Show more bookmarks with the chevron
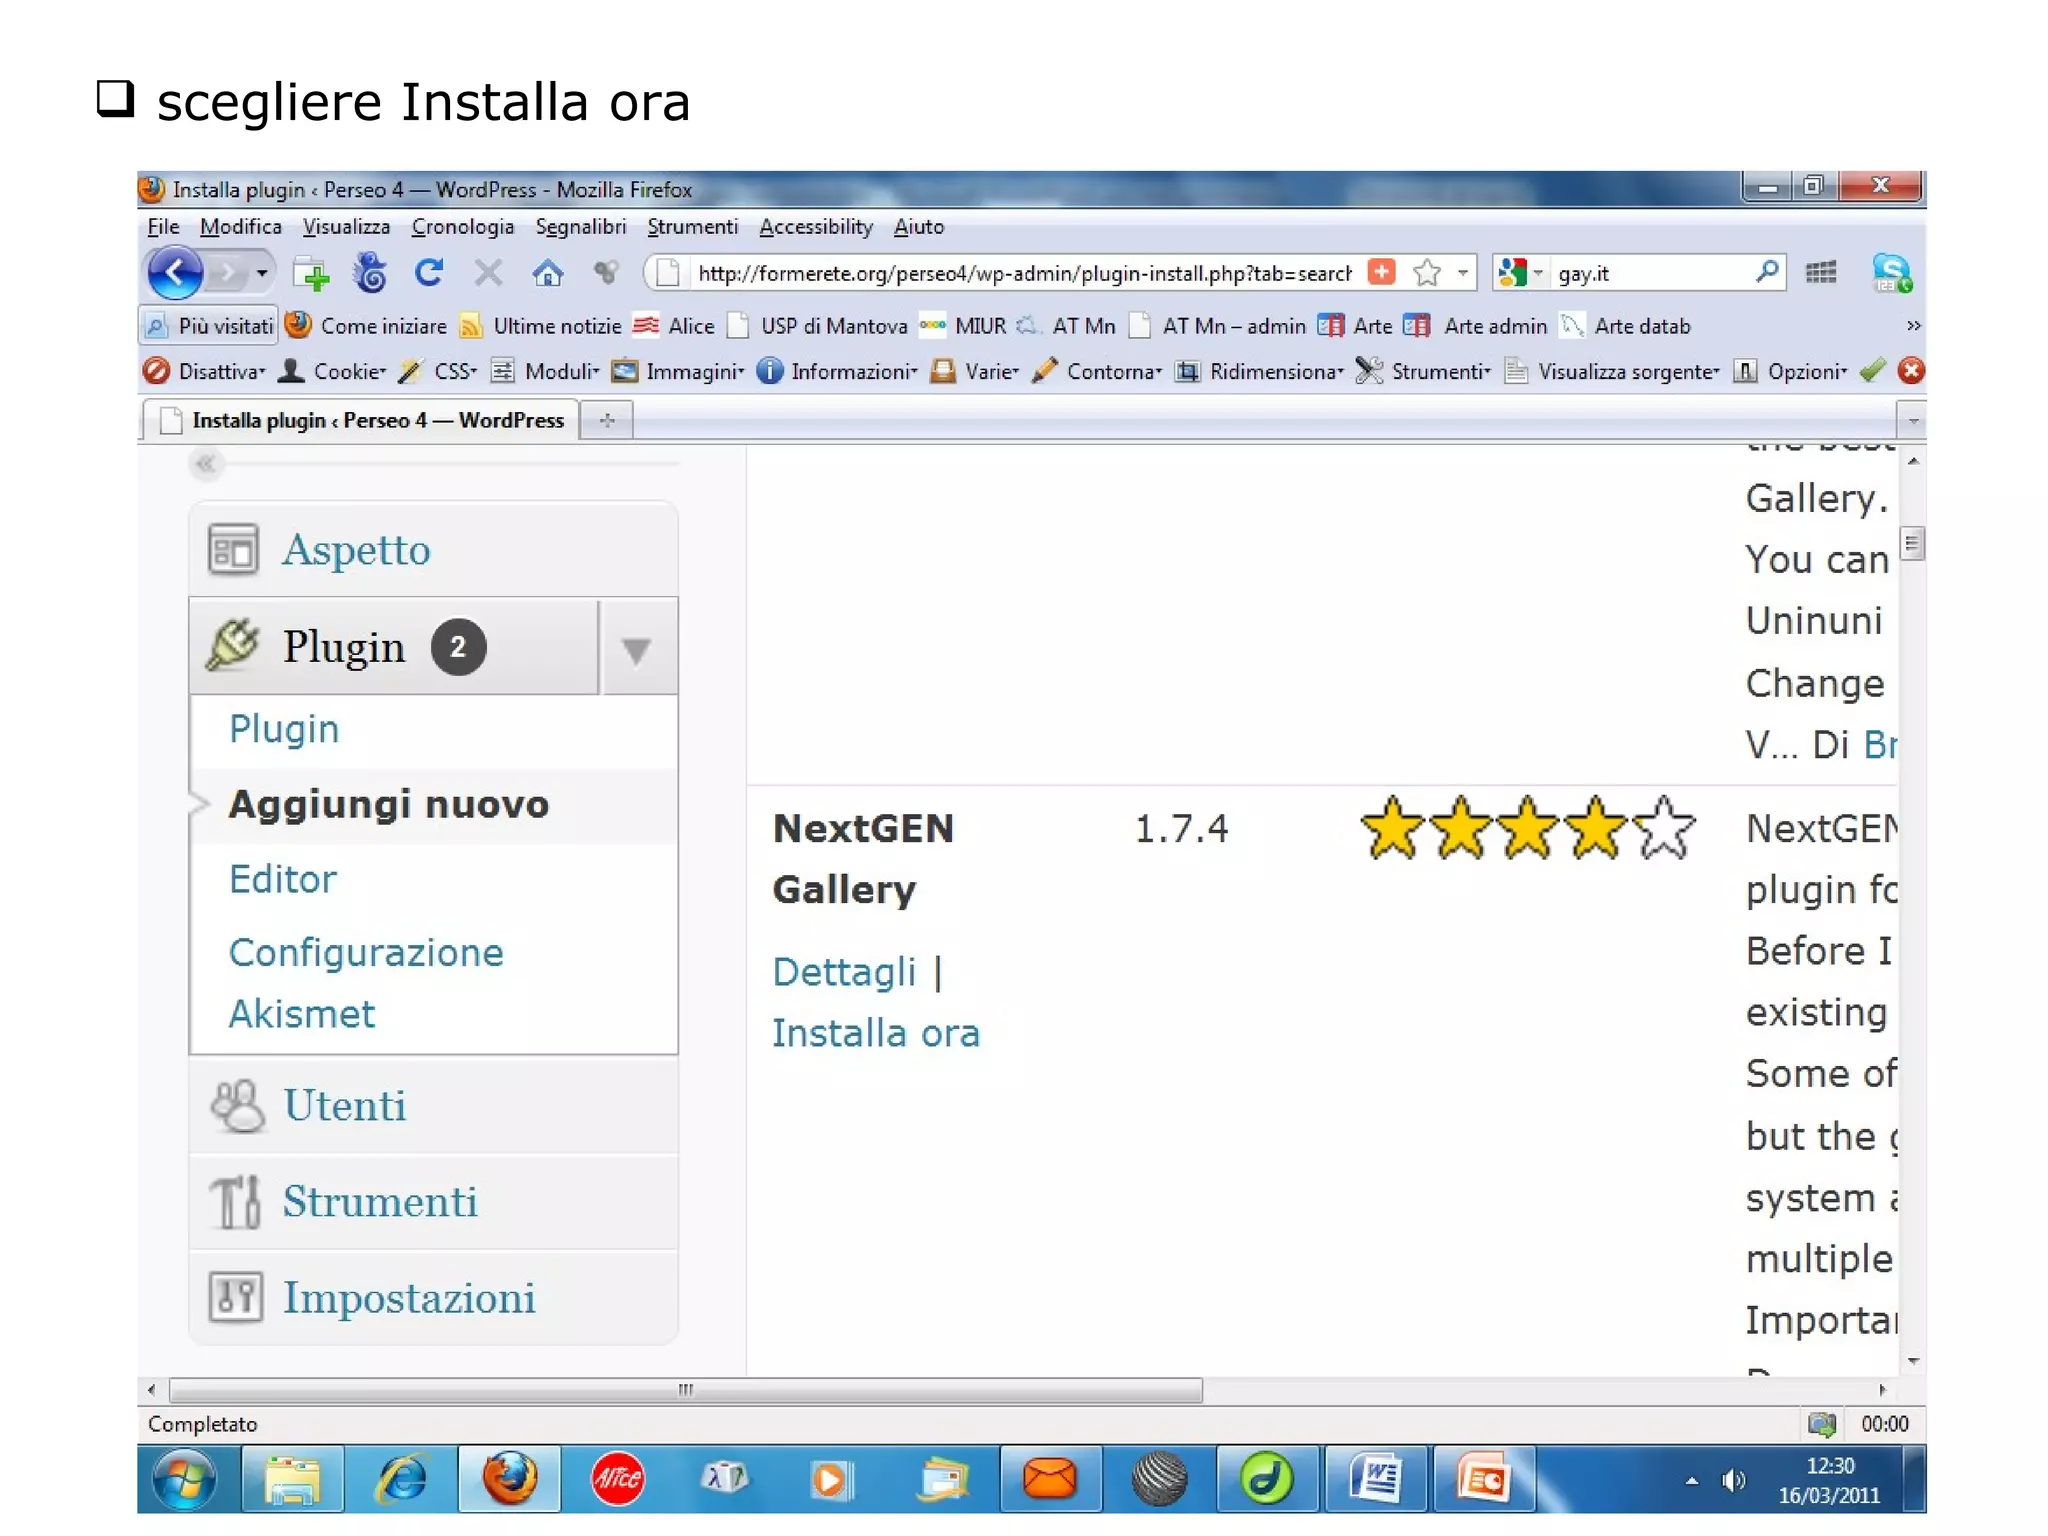2048x1536 pixels. point(1912,326)
